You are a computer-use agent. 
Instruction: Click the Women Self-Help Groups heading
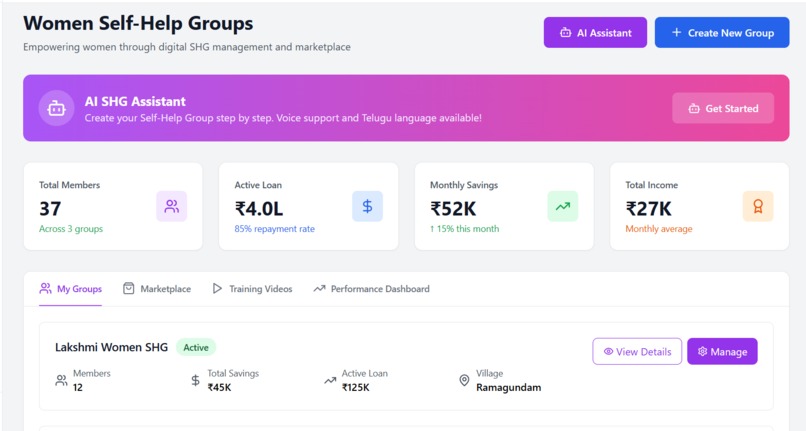[138, 24]
